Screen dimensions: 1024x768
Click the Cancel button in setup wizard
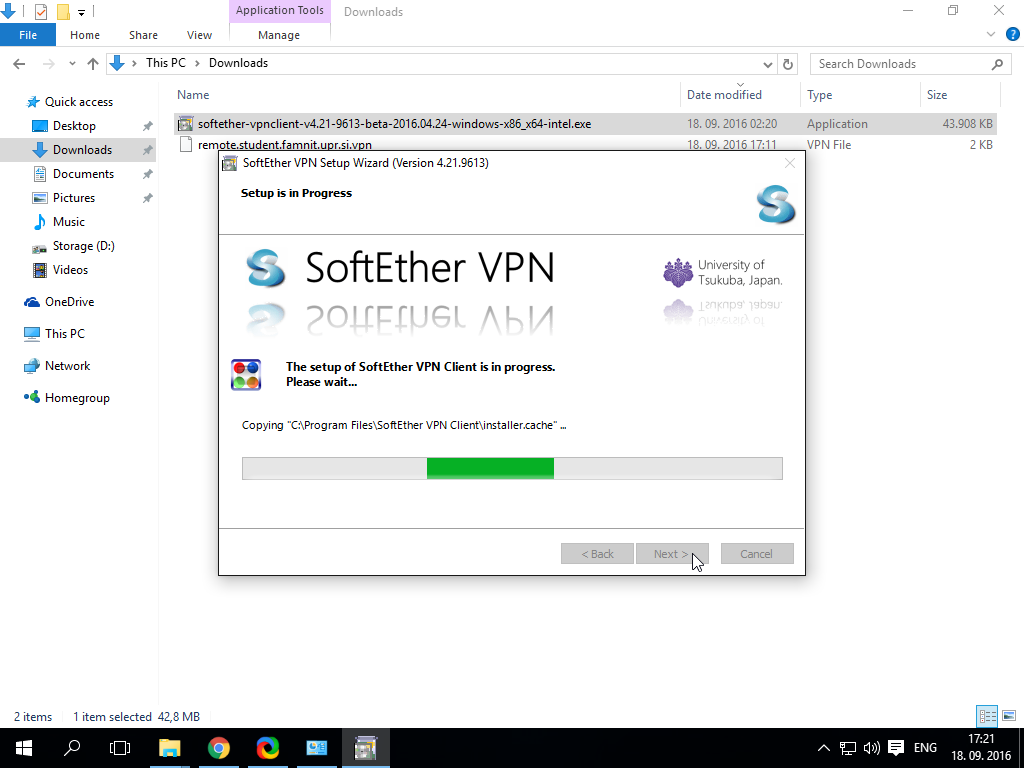757,554
